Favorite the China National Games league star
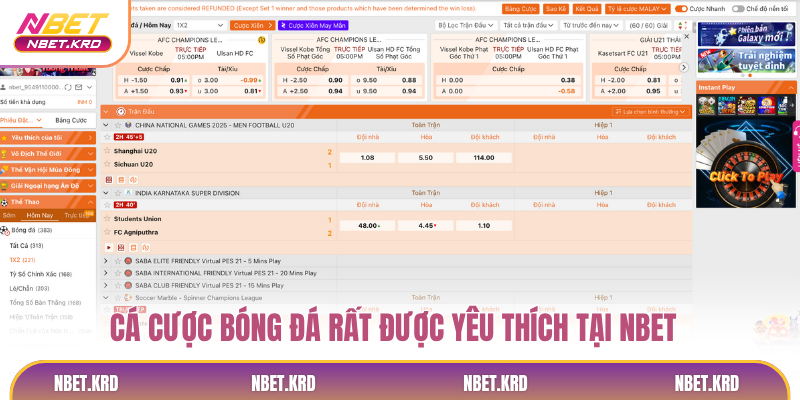 [x=118, y=125]
